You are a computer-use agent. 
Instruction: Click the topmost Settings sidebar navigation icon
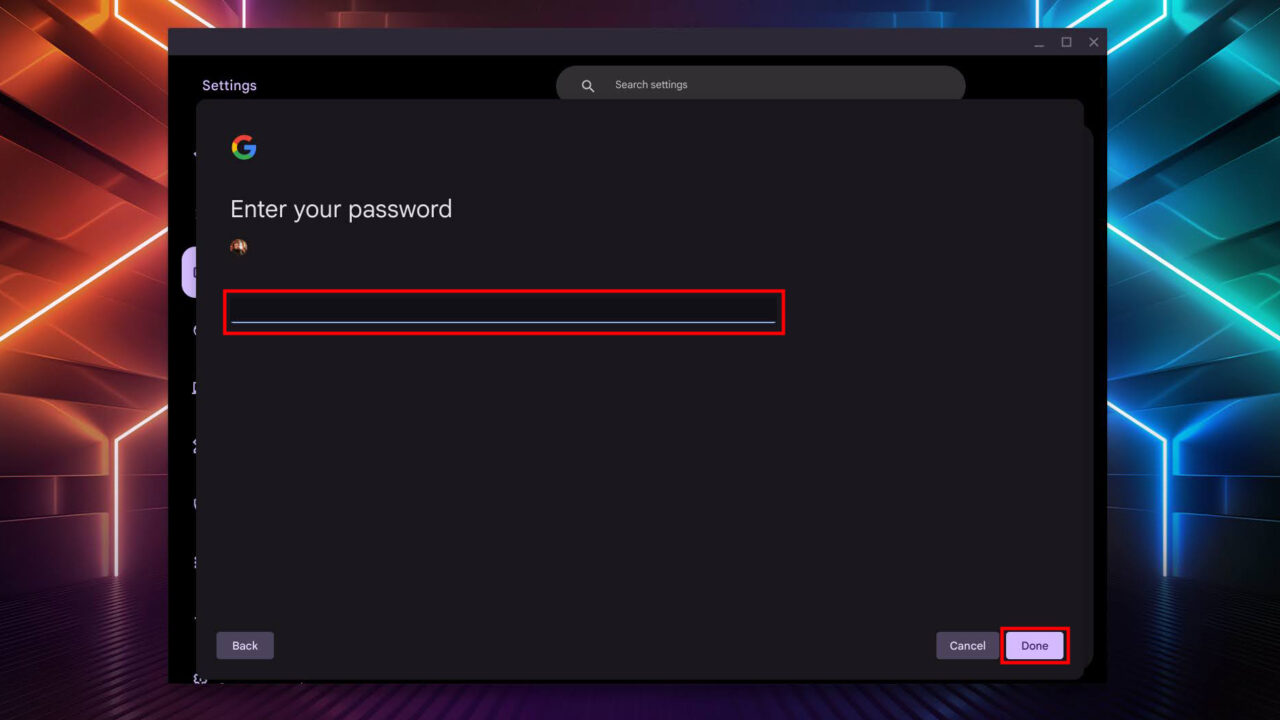(195, 157)
